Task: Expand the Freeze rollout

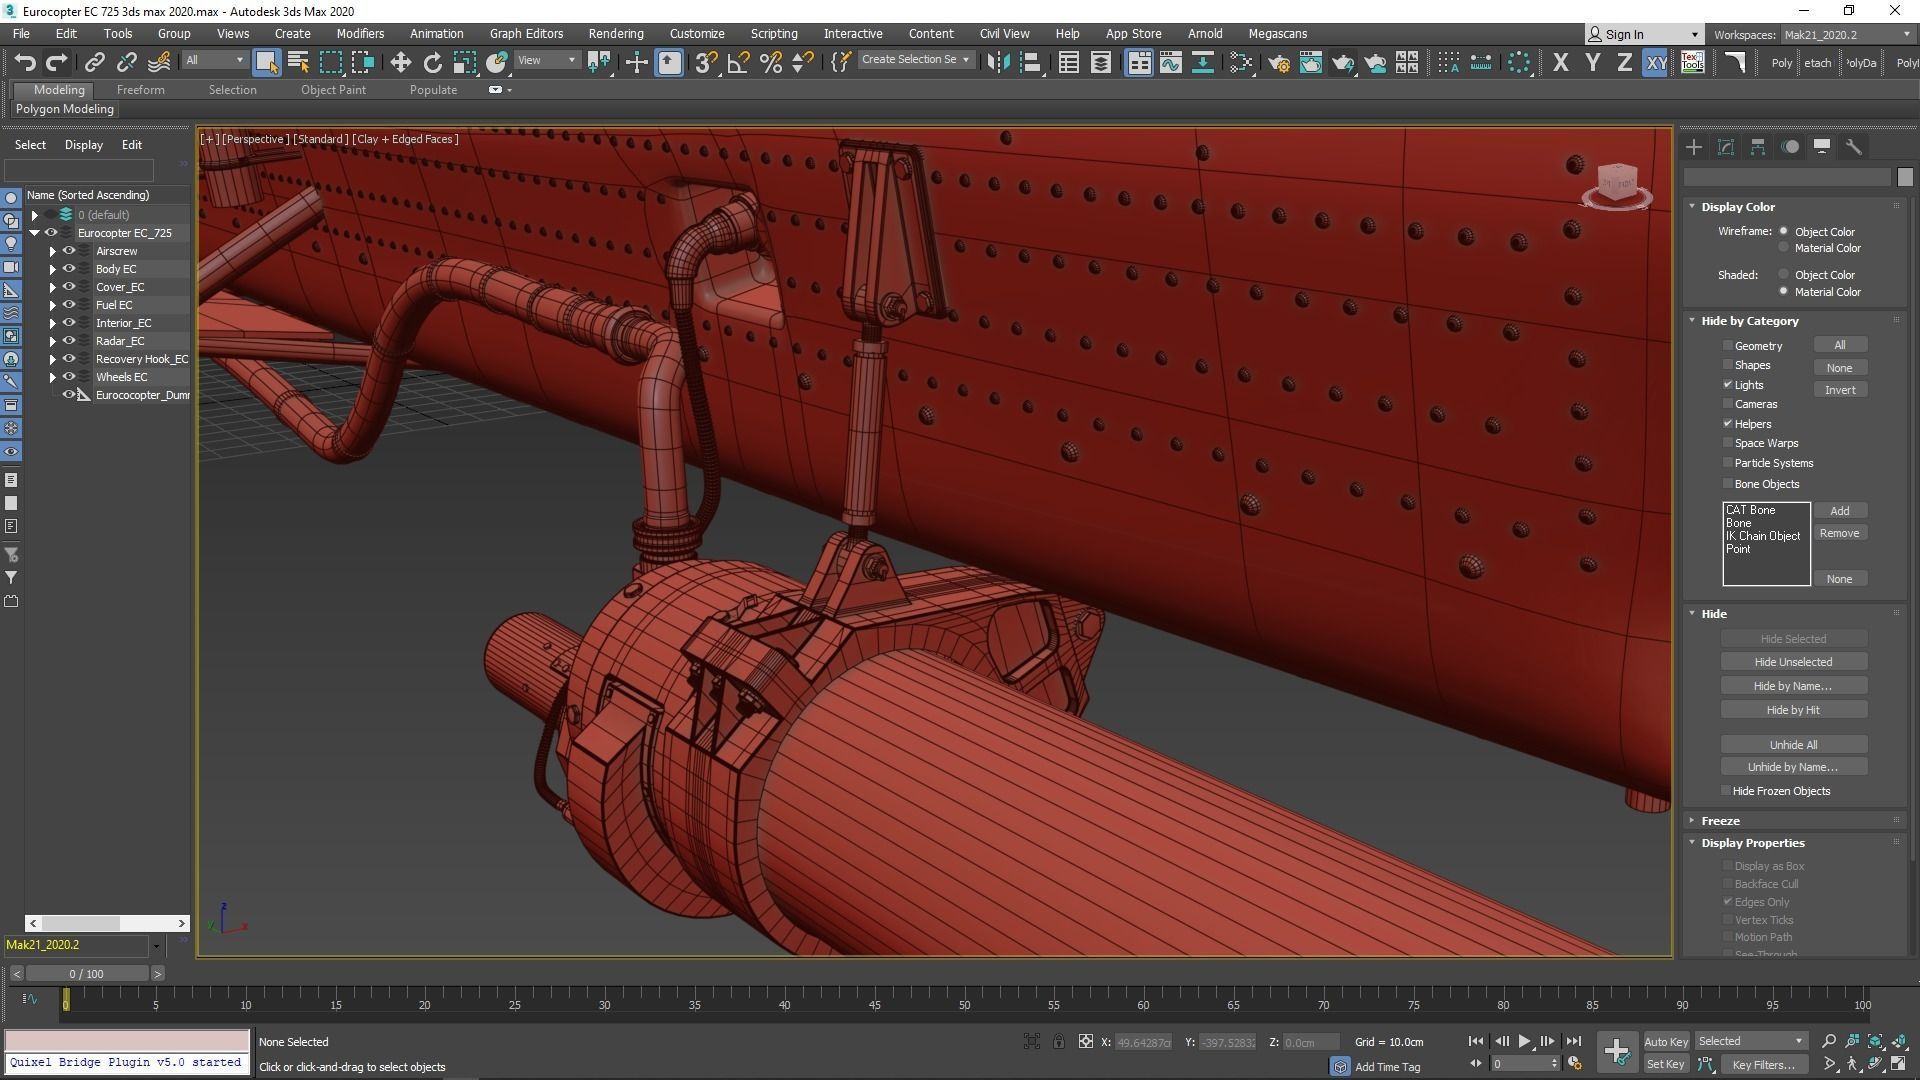Action: pyautogui.click(x=1720, y=821)
